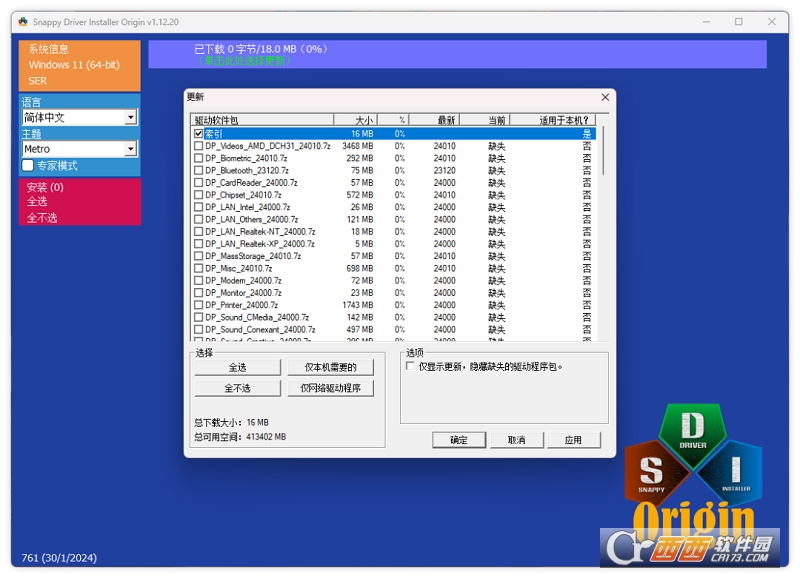Click the download progress bar banner
Viewport: 800px width, 578px height.
(457, 54)
